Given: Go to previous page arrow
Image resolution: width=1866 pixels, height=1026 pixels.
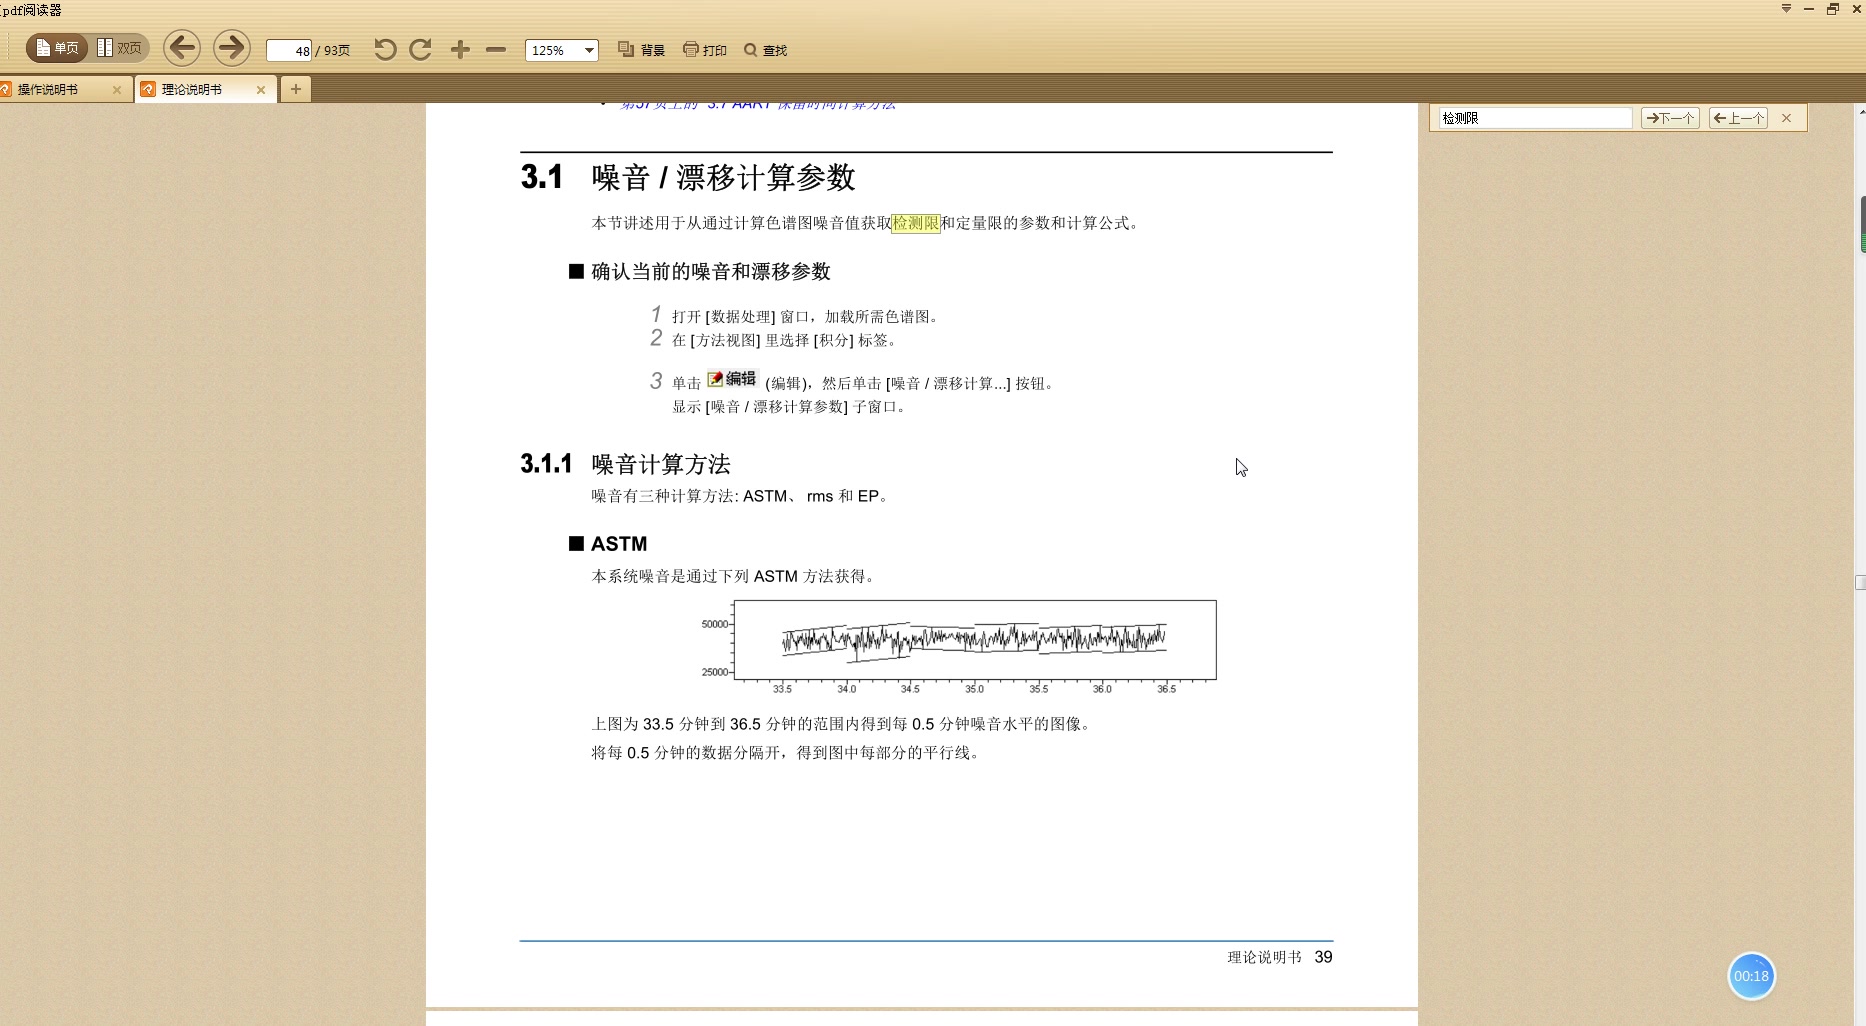Looking at the screenshot, I should click(181, 48).
